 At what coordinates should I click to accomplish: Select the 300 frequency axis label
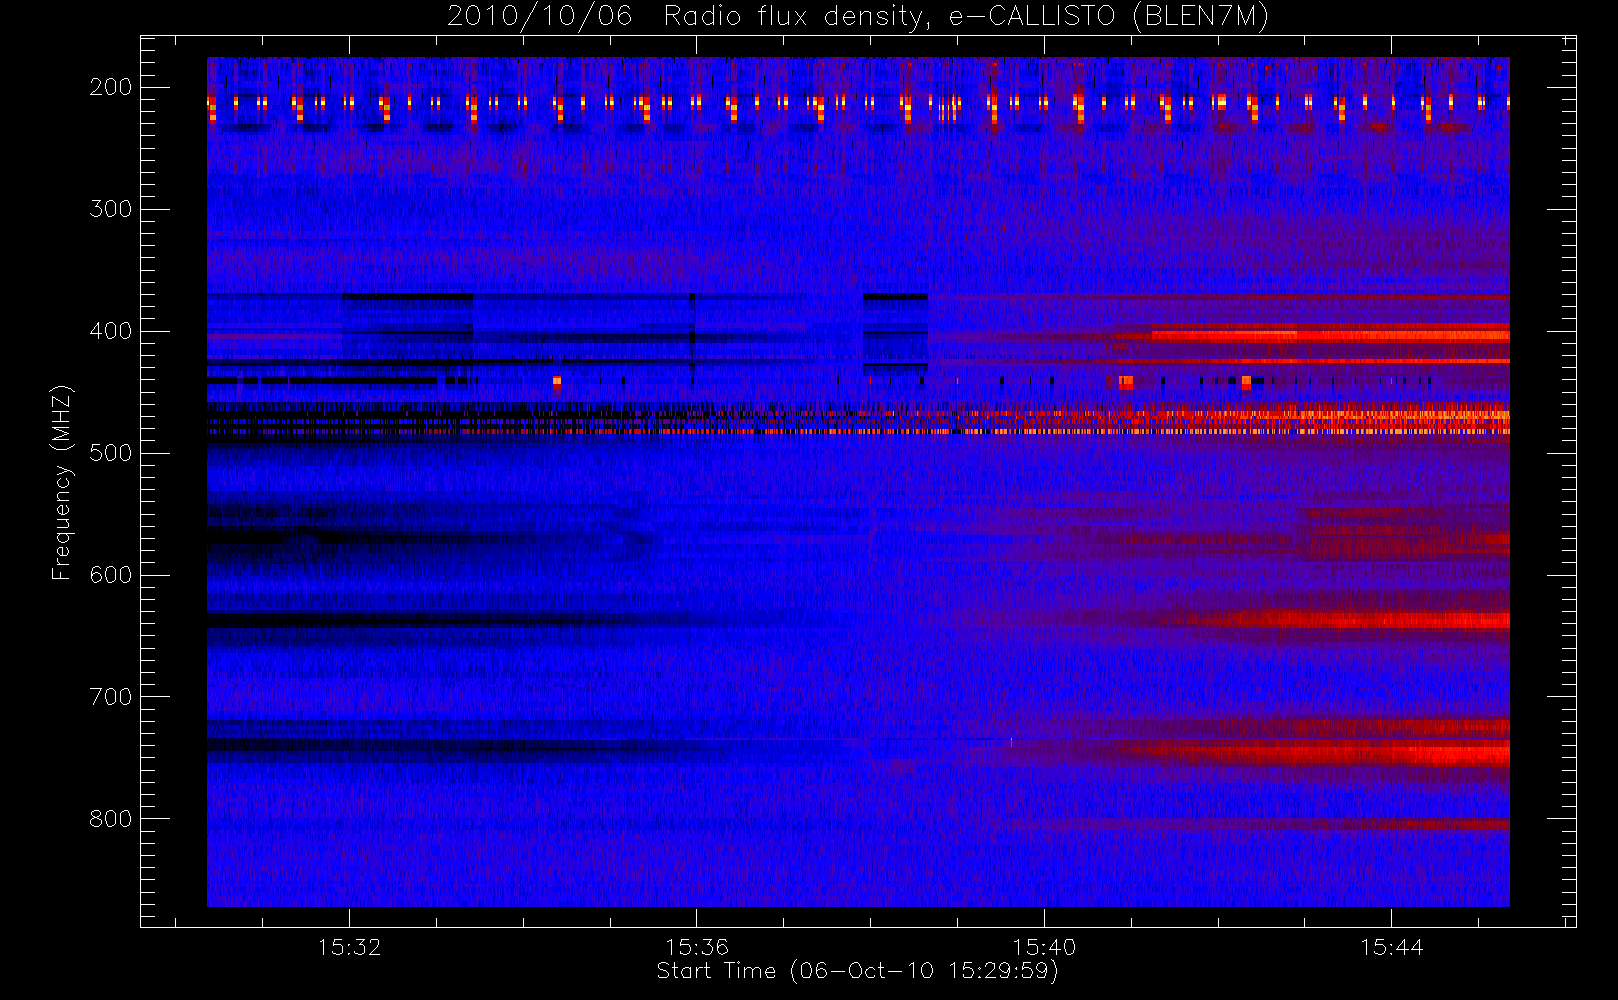(111, 209)
